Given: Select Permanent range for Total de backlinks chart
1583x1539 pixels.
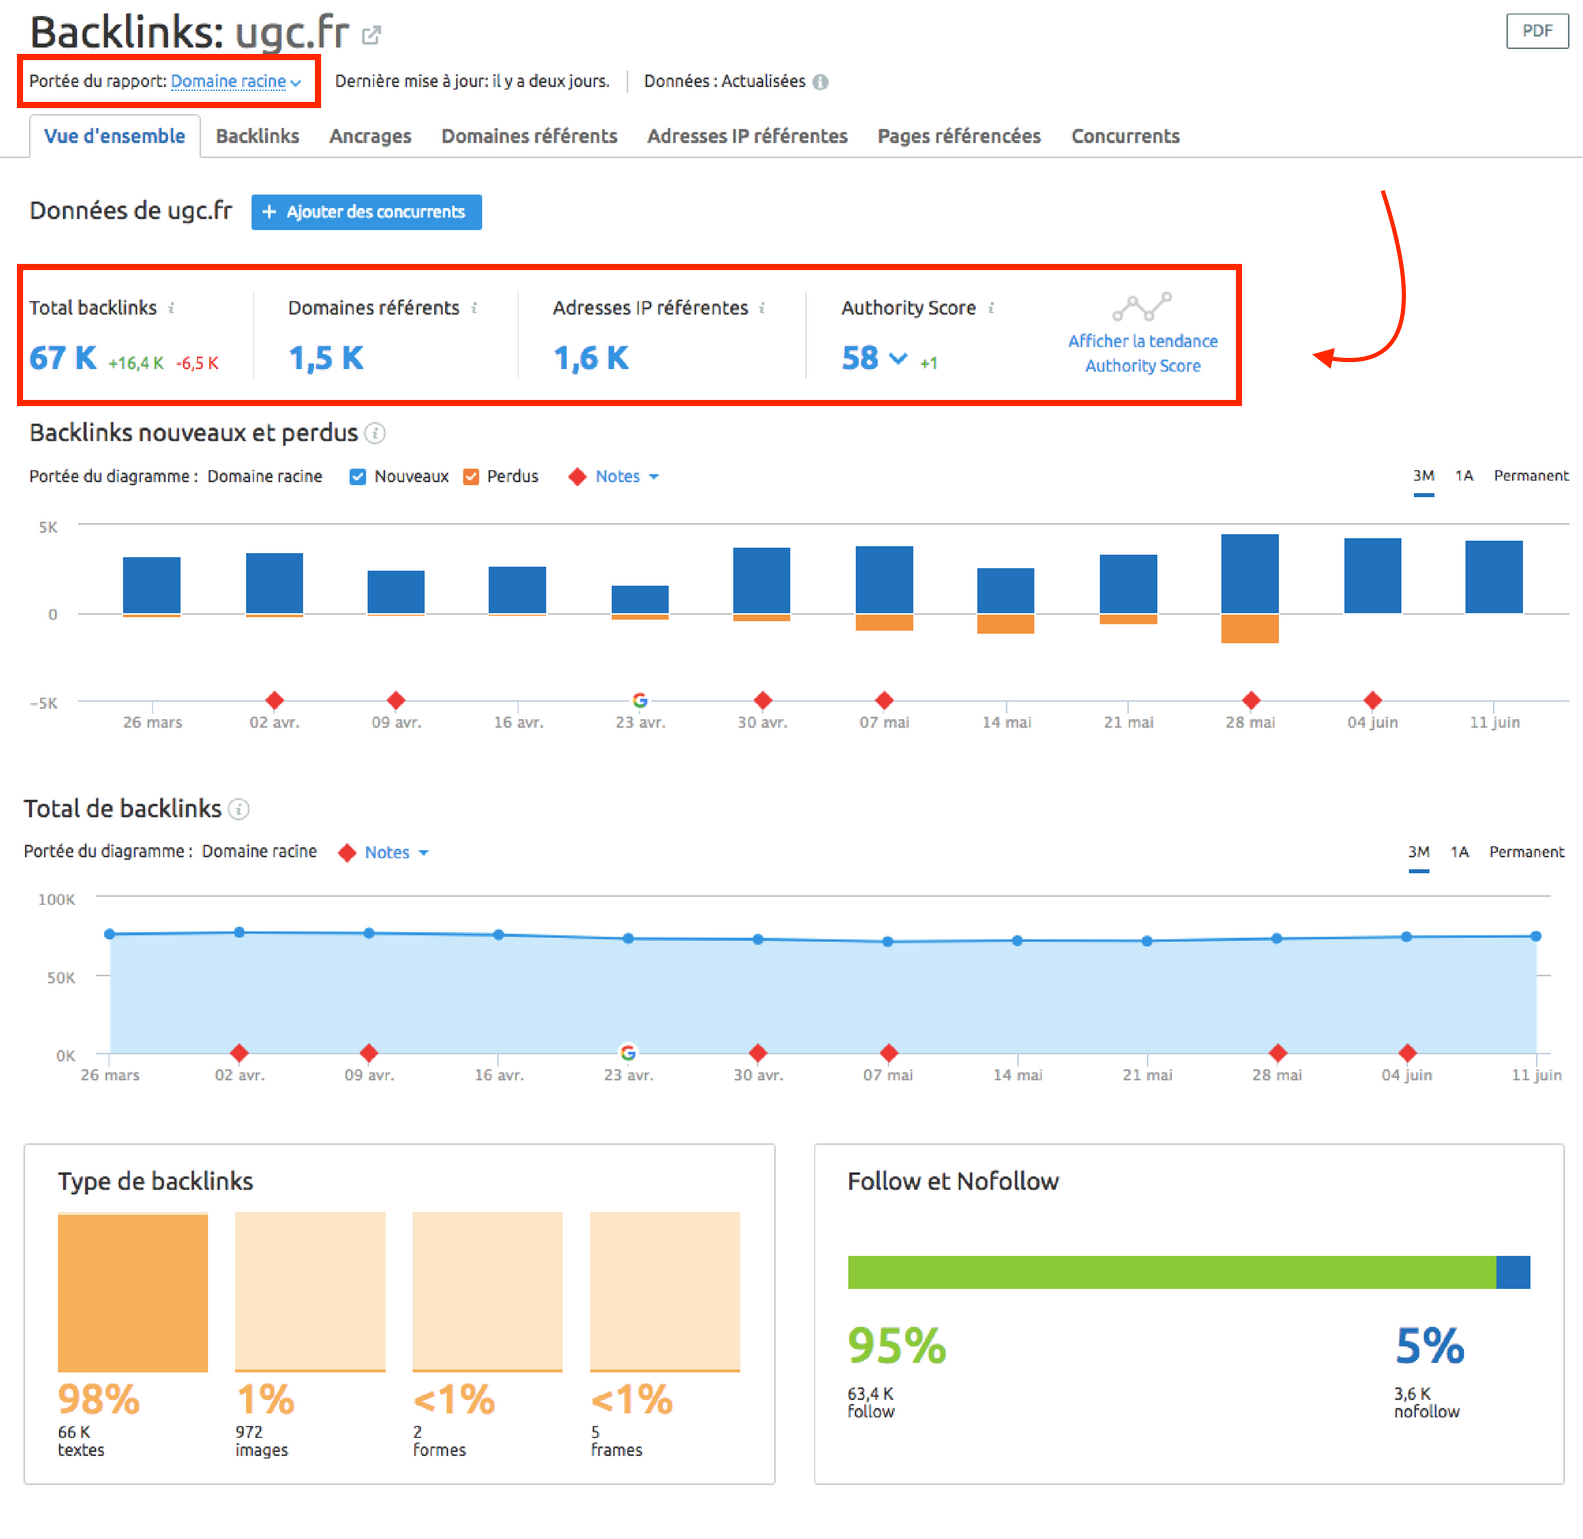Looking at the screenshot, I should 1526,852.
